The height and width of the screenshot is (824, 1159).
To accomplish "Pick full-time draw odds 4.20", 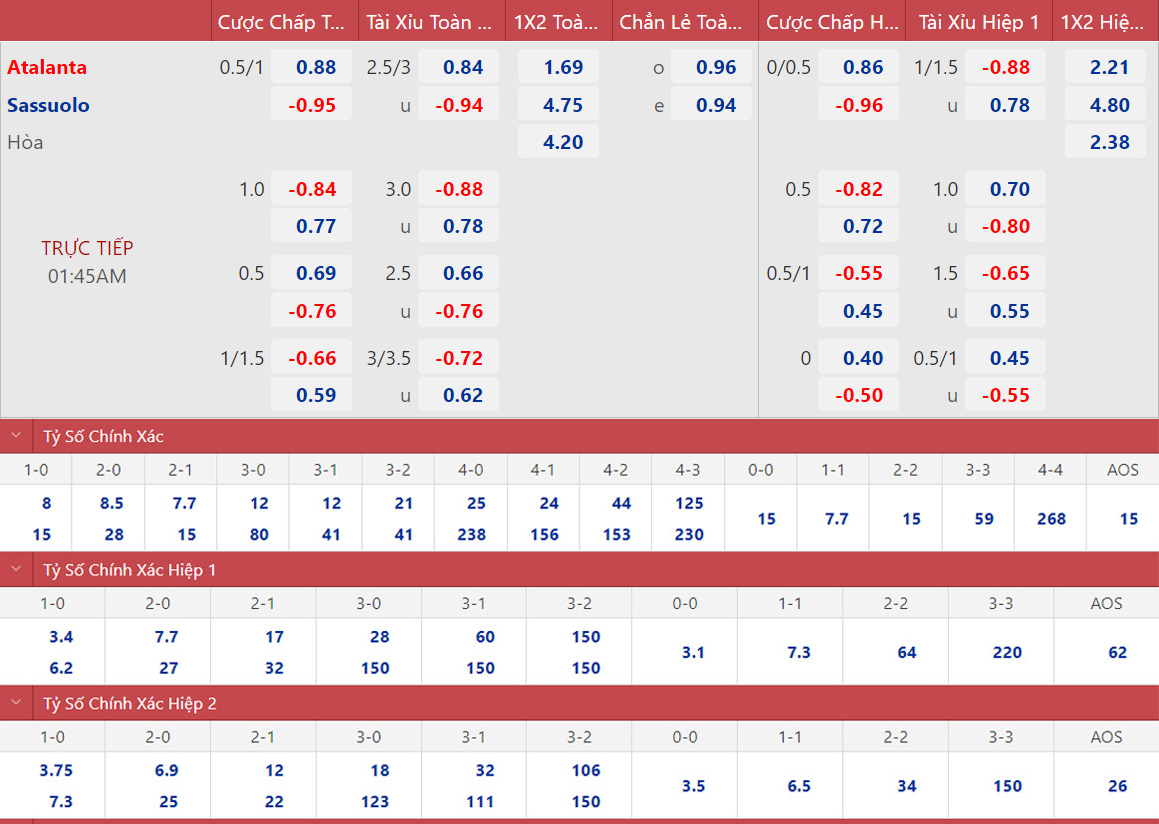I will pyautogui.click(x=558, y=142).
